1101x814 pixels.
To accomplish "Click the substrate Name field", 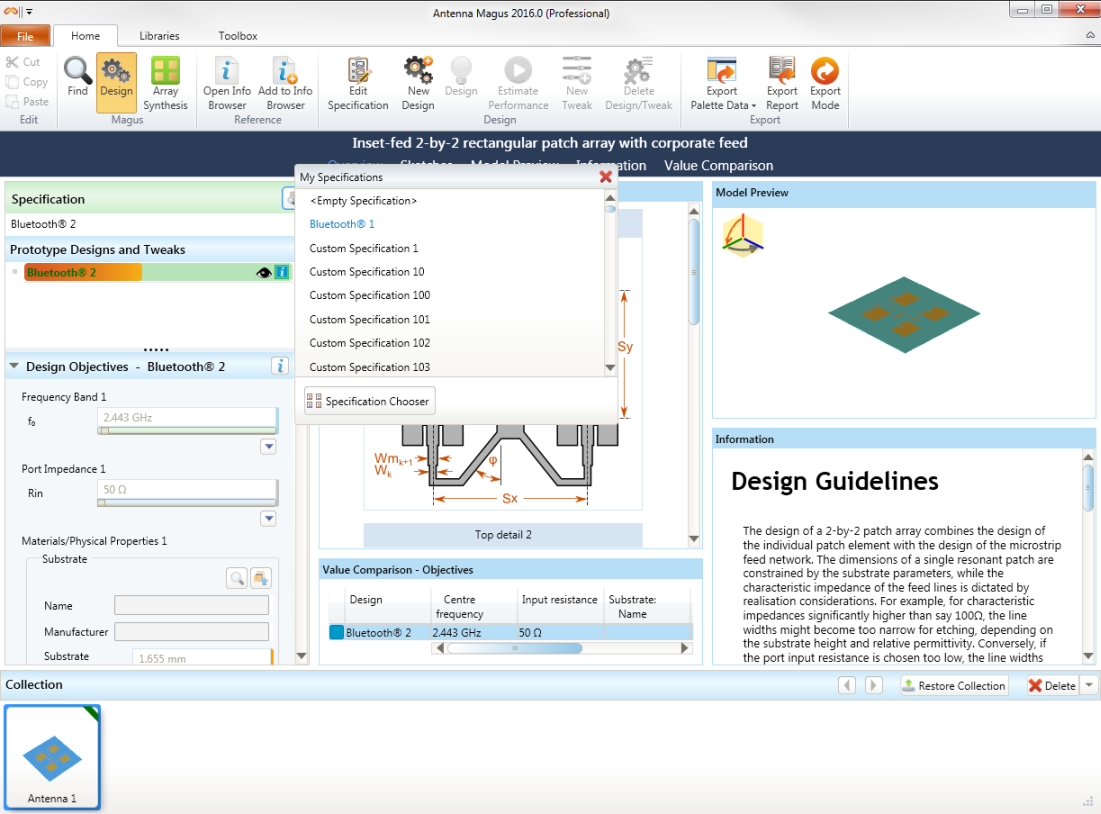I will coord(191,605).
